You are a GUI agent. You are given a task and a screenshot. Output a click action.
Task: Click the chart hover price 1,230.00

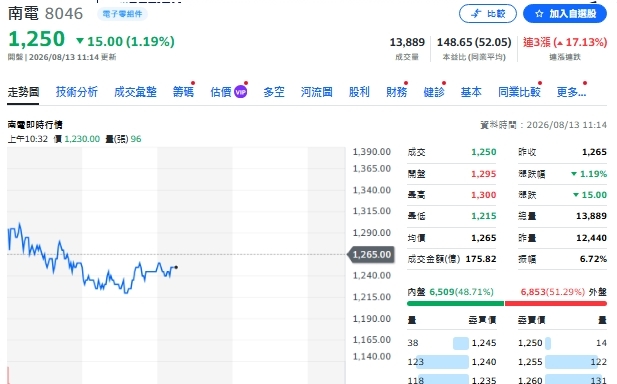click(82, 139)
